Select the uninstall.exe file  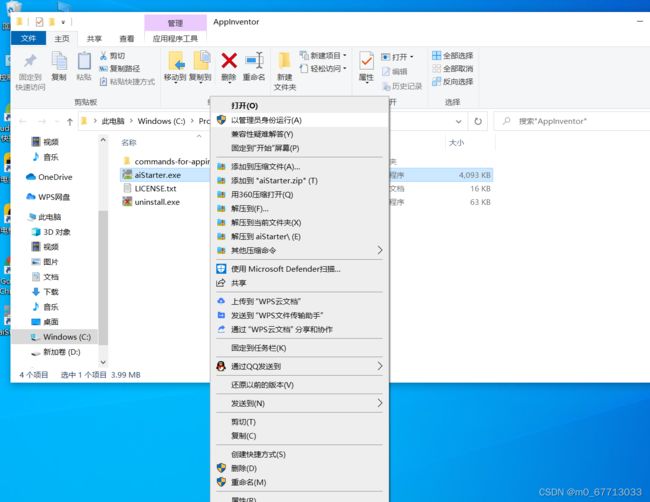click(151, 202)
